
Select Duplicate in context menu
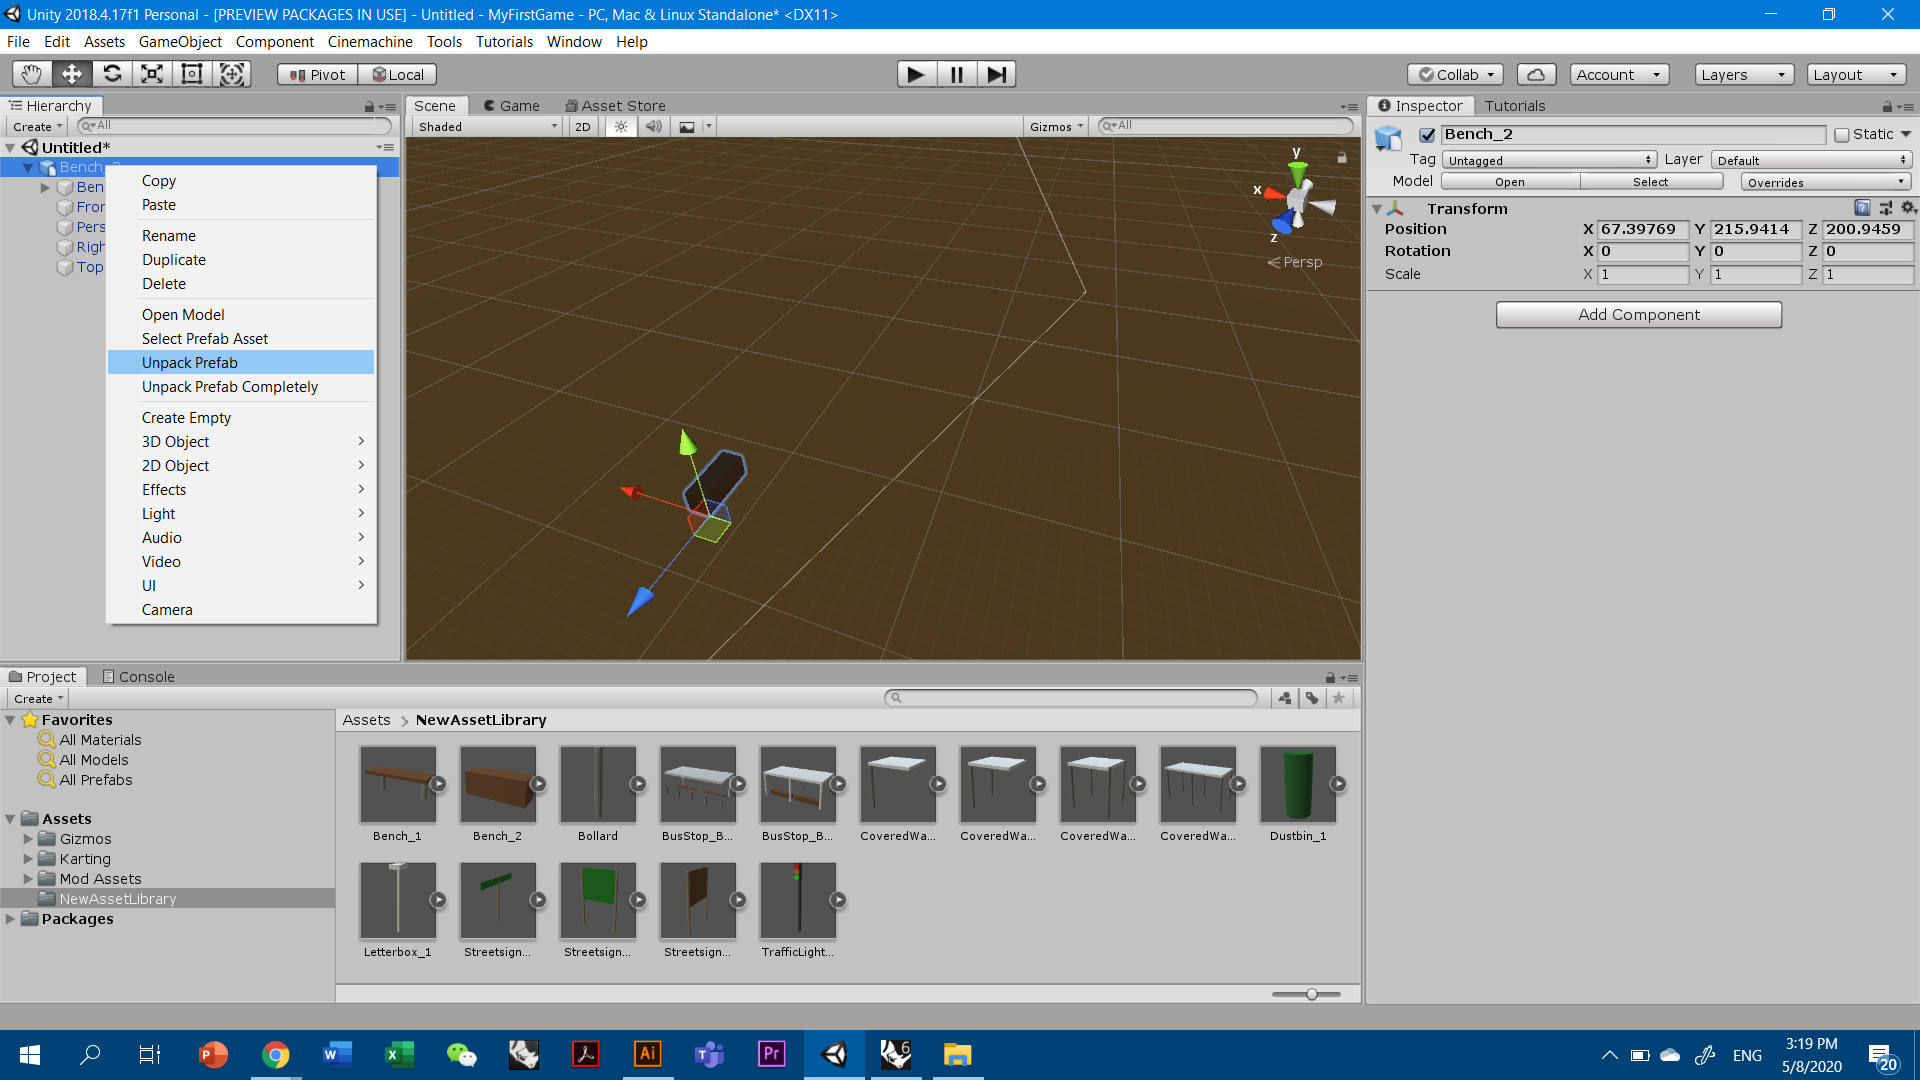(x=240, y=259)
